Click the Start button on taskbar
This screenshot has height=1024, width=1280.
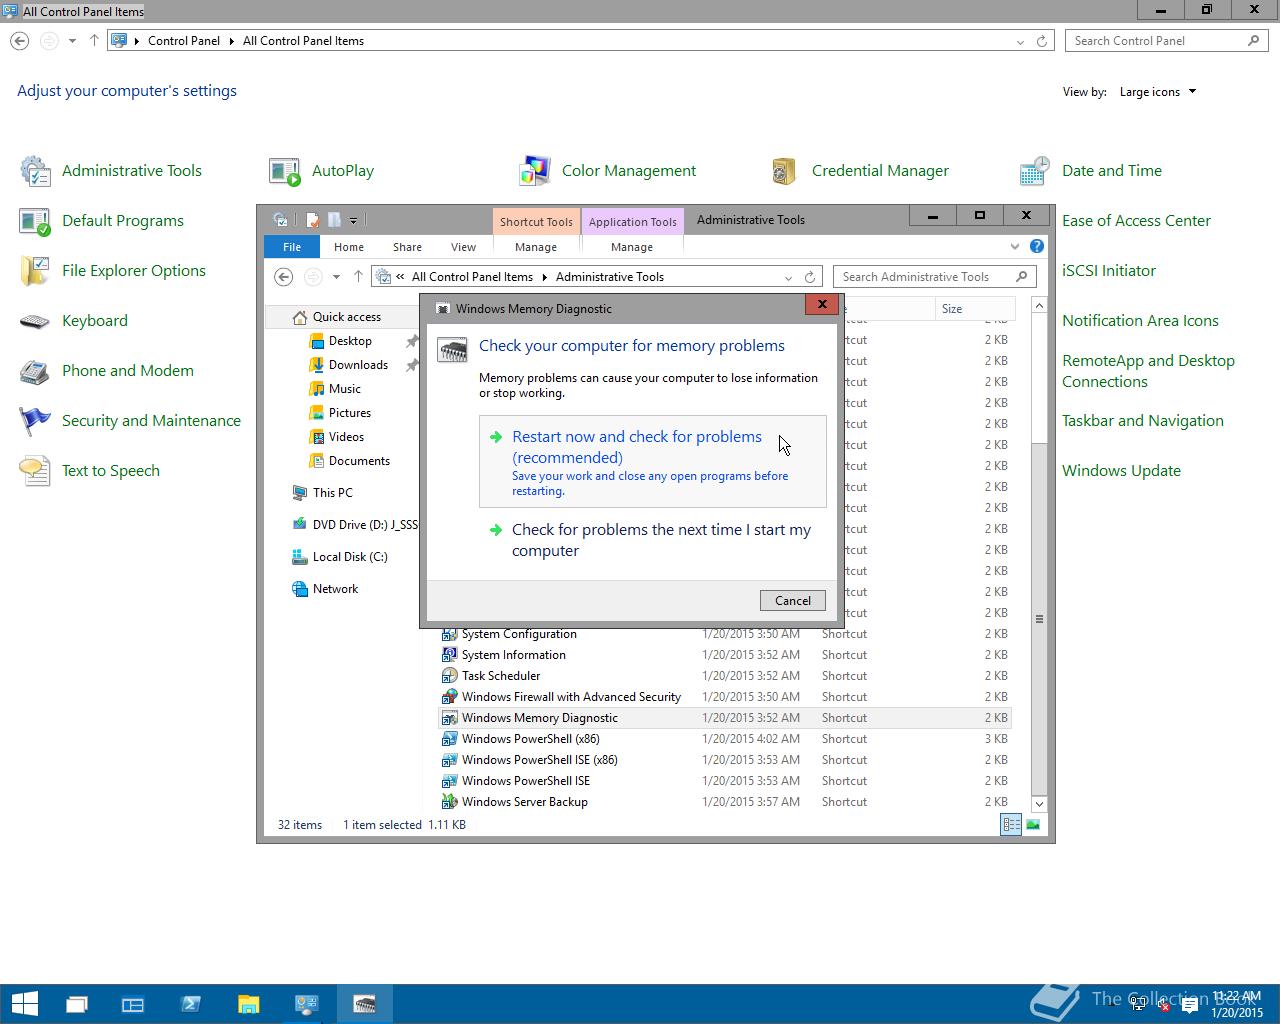click(x=24, y=1004)
